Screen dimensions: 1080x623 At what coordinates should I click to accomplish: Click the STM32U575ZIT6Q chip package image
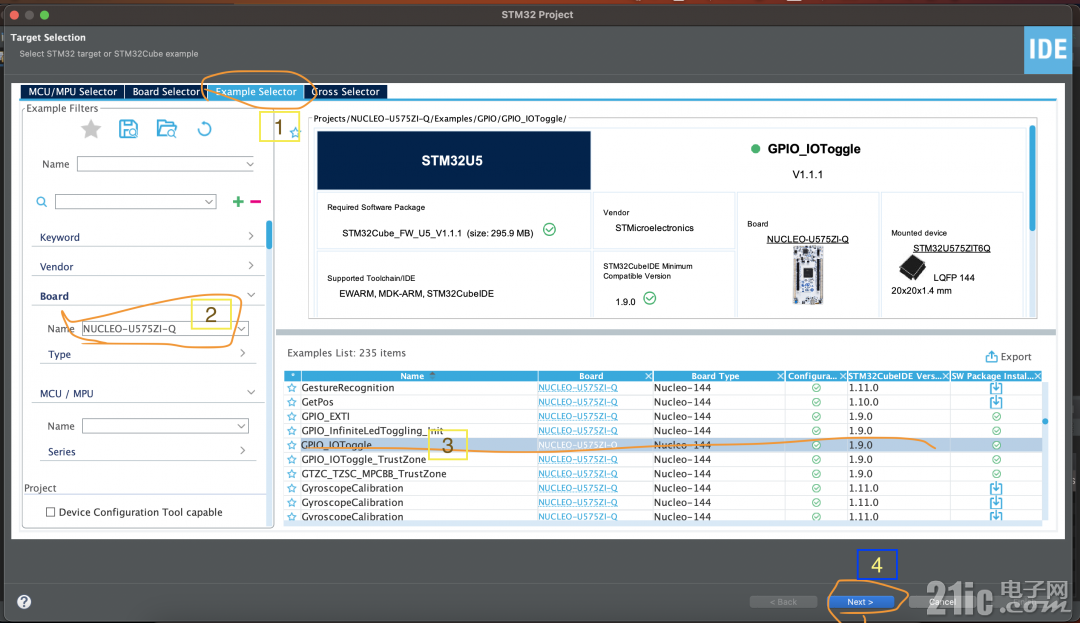pyautogui.click(x=912, y=267)
